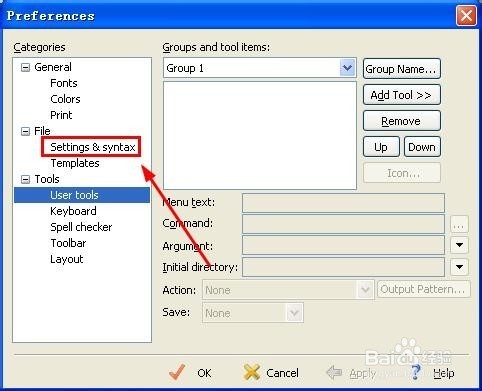Select User tools category
This screenshot has width=482, height=391.
coord(82,195)
